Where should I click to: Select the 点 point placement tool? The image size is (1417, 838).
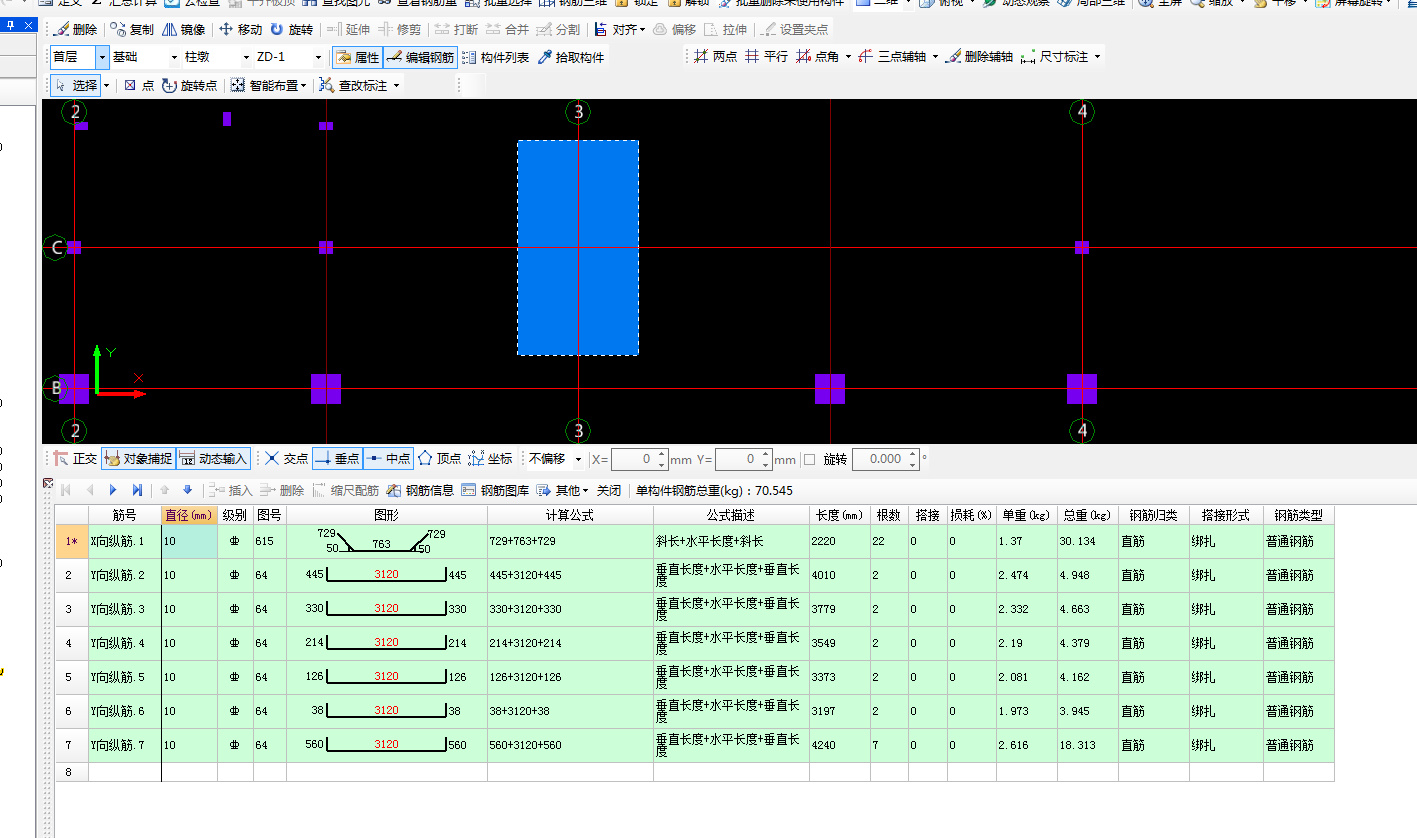(139, 86)
